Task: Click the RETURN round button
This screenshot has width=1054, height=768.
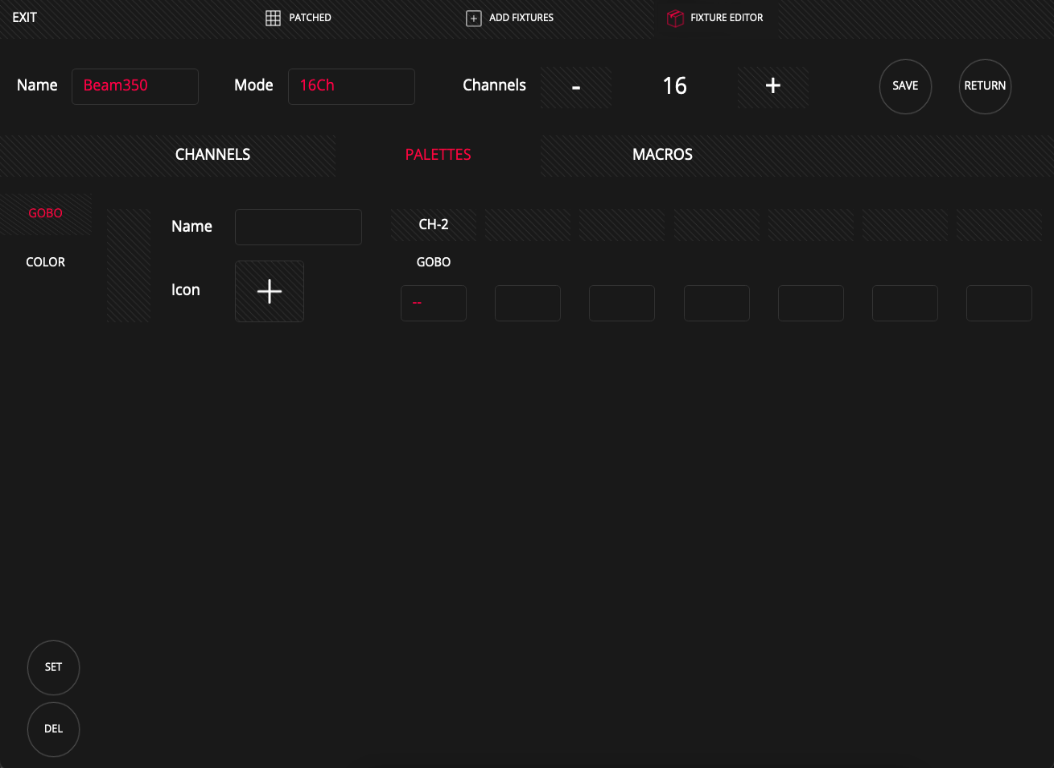Action: coord(985,86)
